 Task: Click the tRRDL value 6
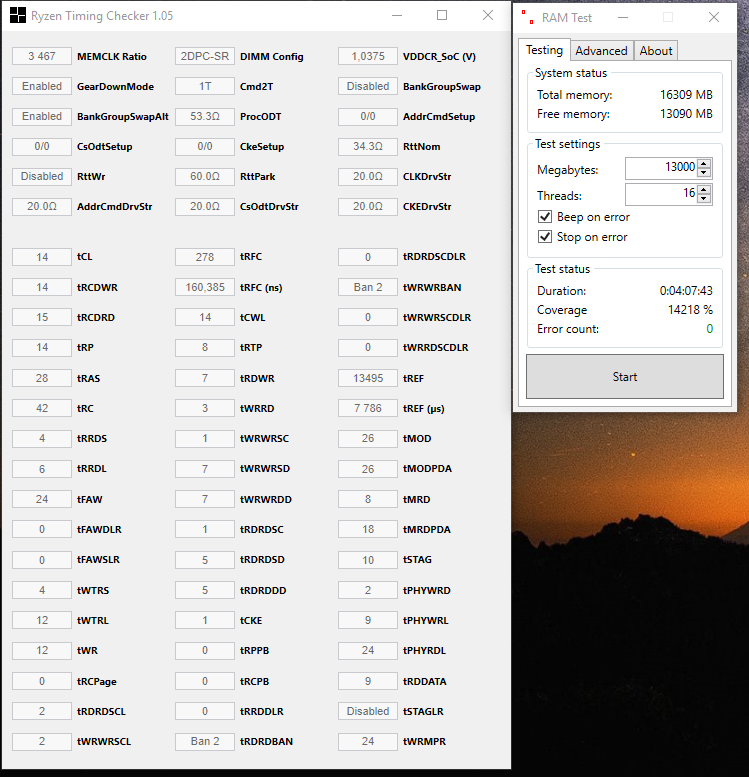pyautogui.click(x=42, y=469)
